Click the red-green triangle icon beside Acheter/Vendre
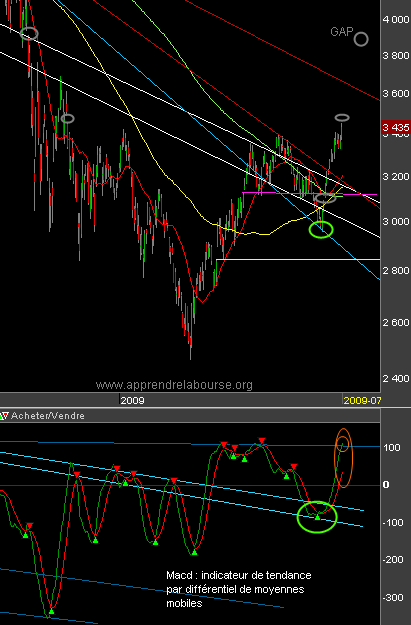411x625 pixels. [4, 416]
